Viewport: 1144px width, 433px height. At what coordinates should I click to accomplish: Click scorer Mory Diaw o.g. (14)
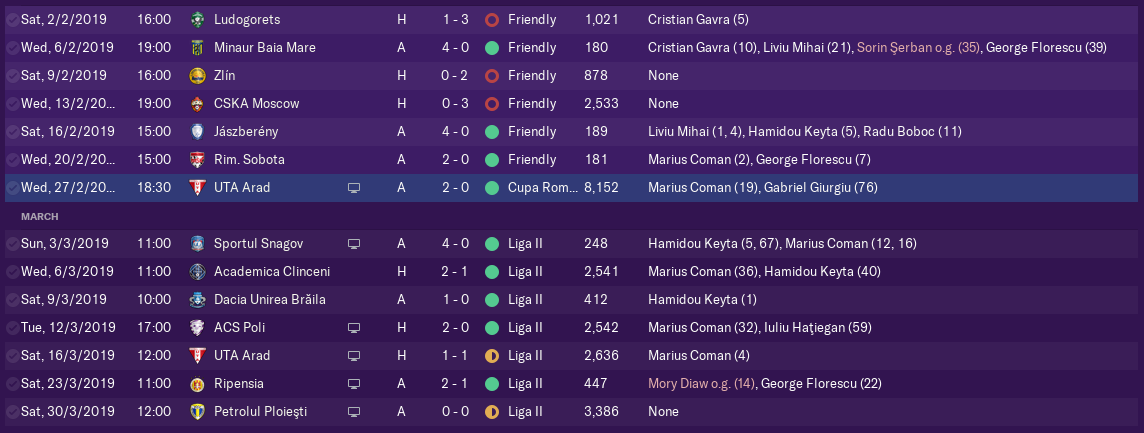click(x=701, y=383)
